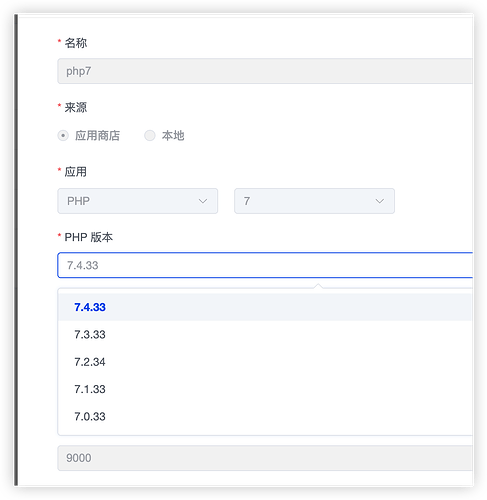This screenshot has width=487, height=500.
Task: Choose version 7.1.33 from the list
Action: point(265,389)
